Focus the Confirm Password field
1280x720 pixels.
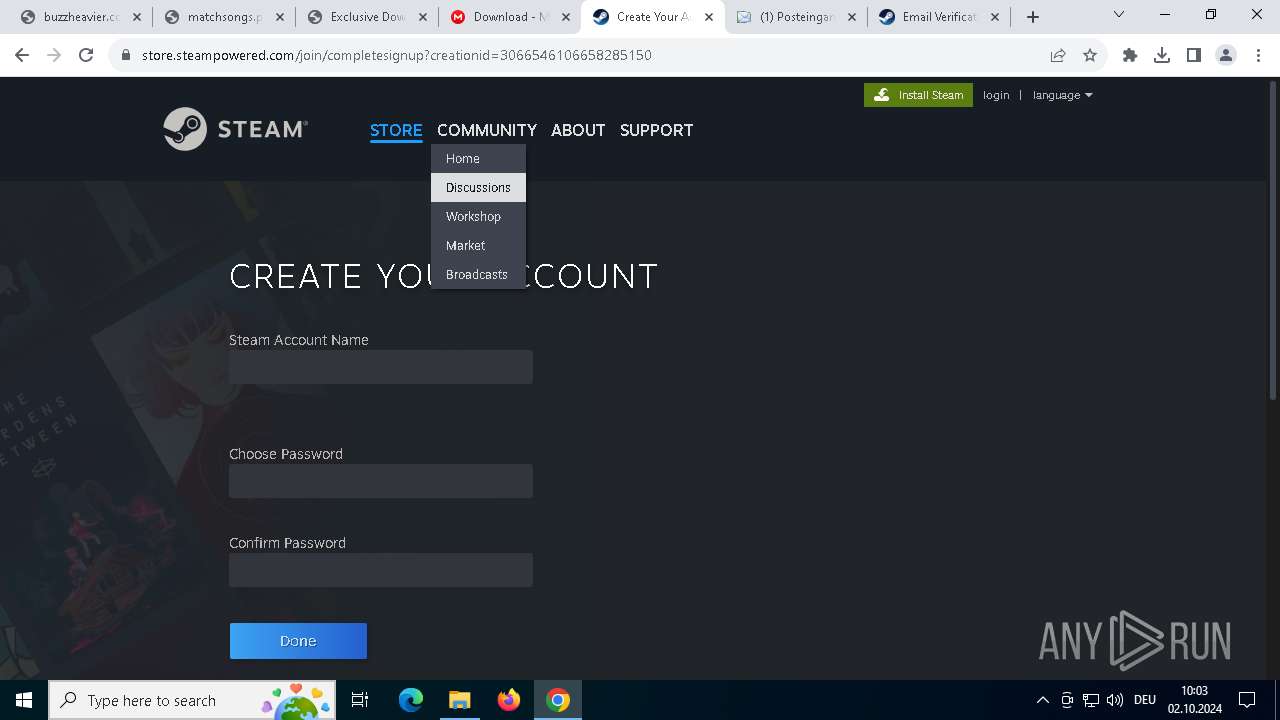[x=381, y=570]
